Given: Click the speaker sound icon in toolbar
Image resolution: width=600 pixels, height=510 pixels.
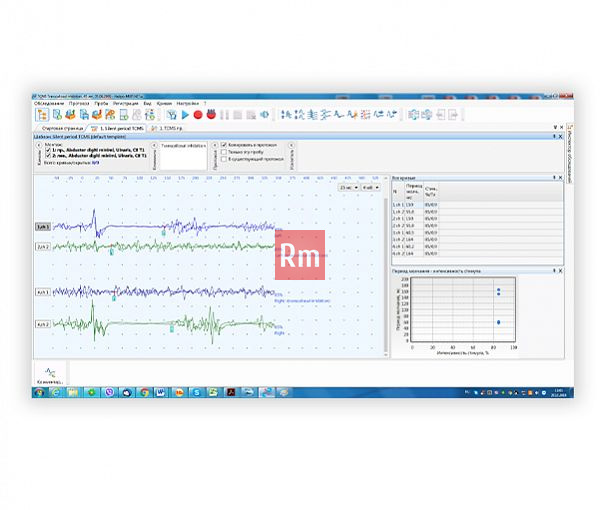Looking at the screenshot, I should click(x=264, y=114).
